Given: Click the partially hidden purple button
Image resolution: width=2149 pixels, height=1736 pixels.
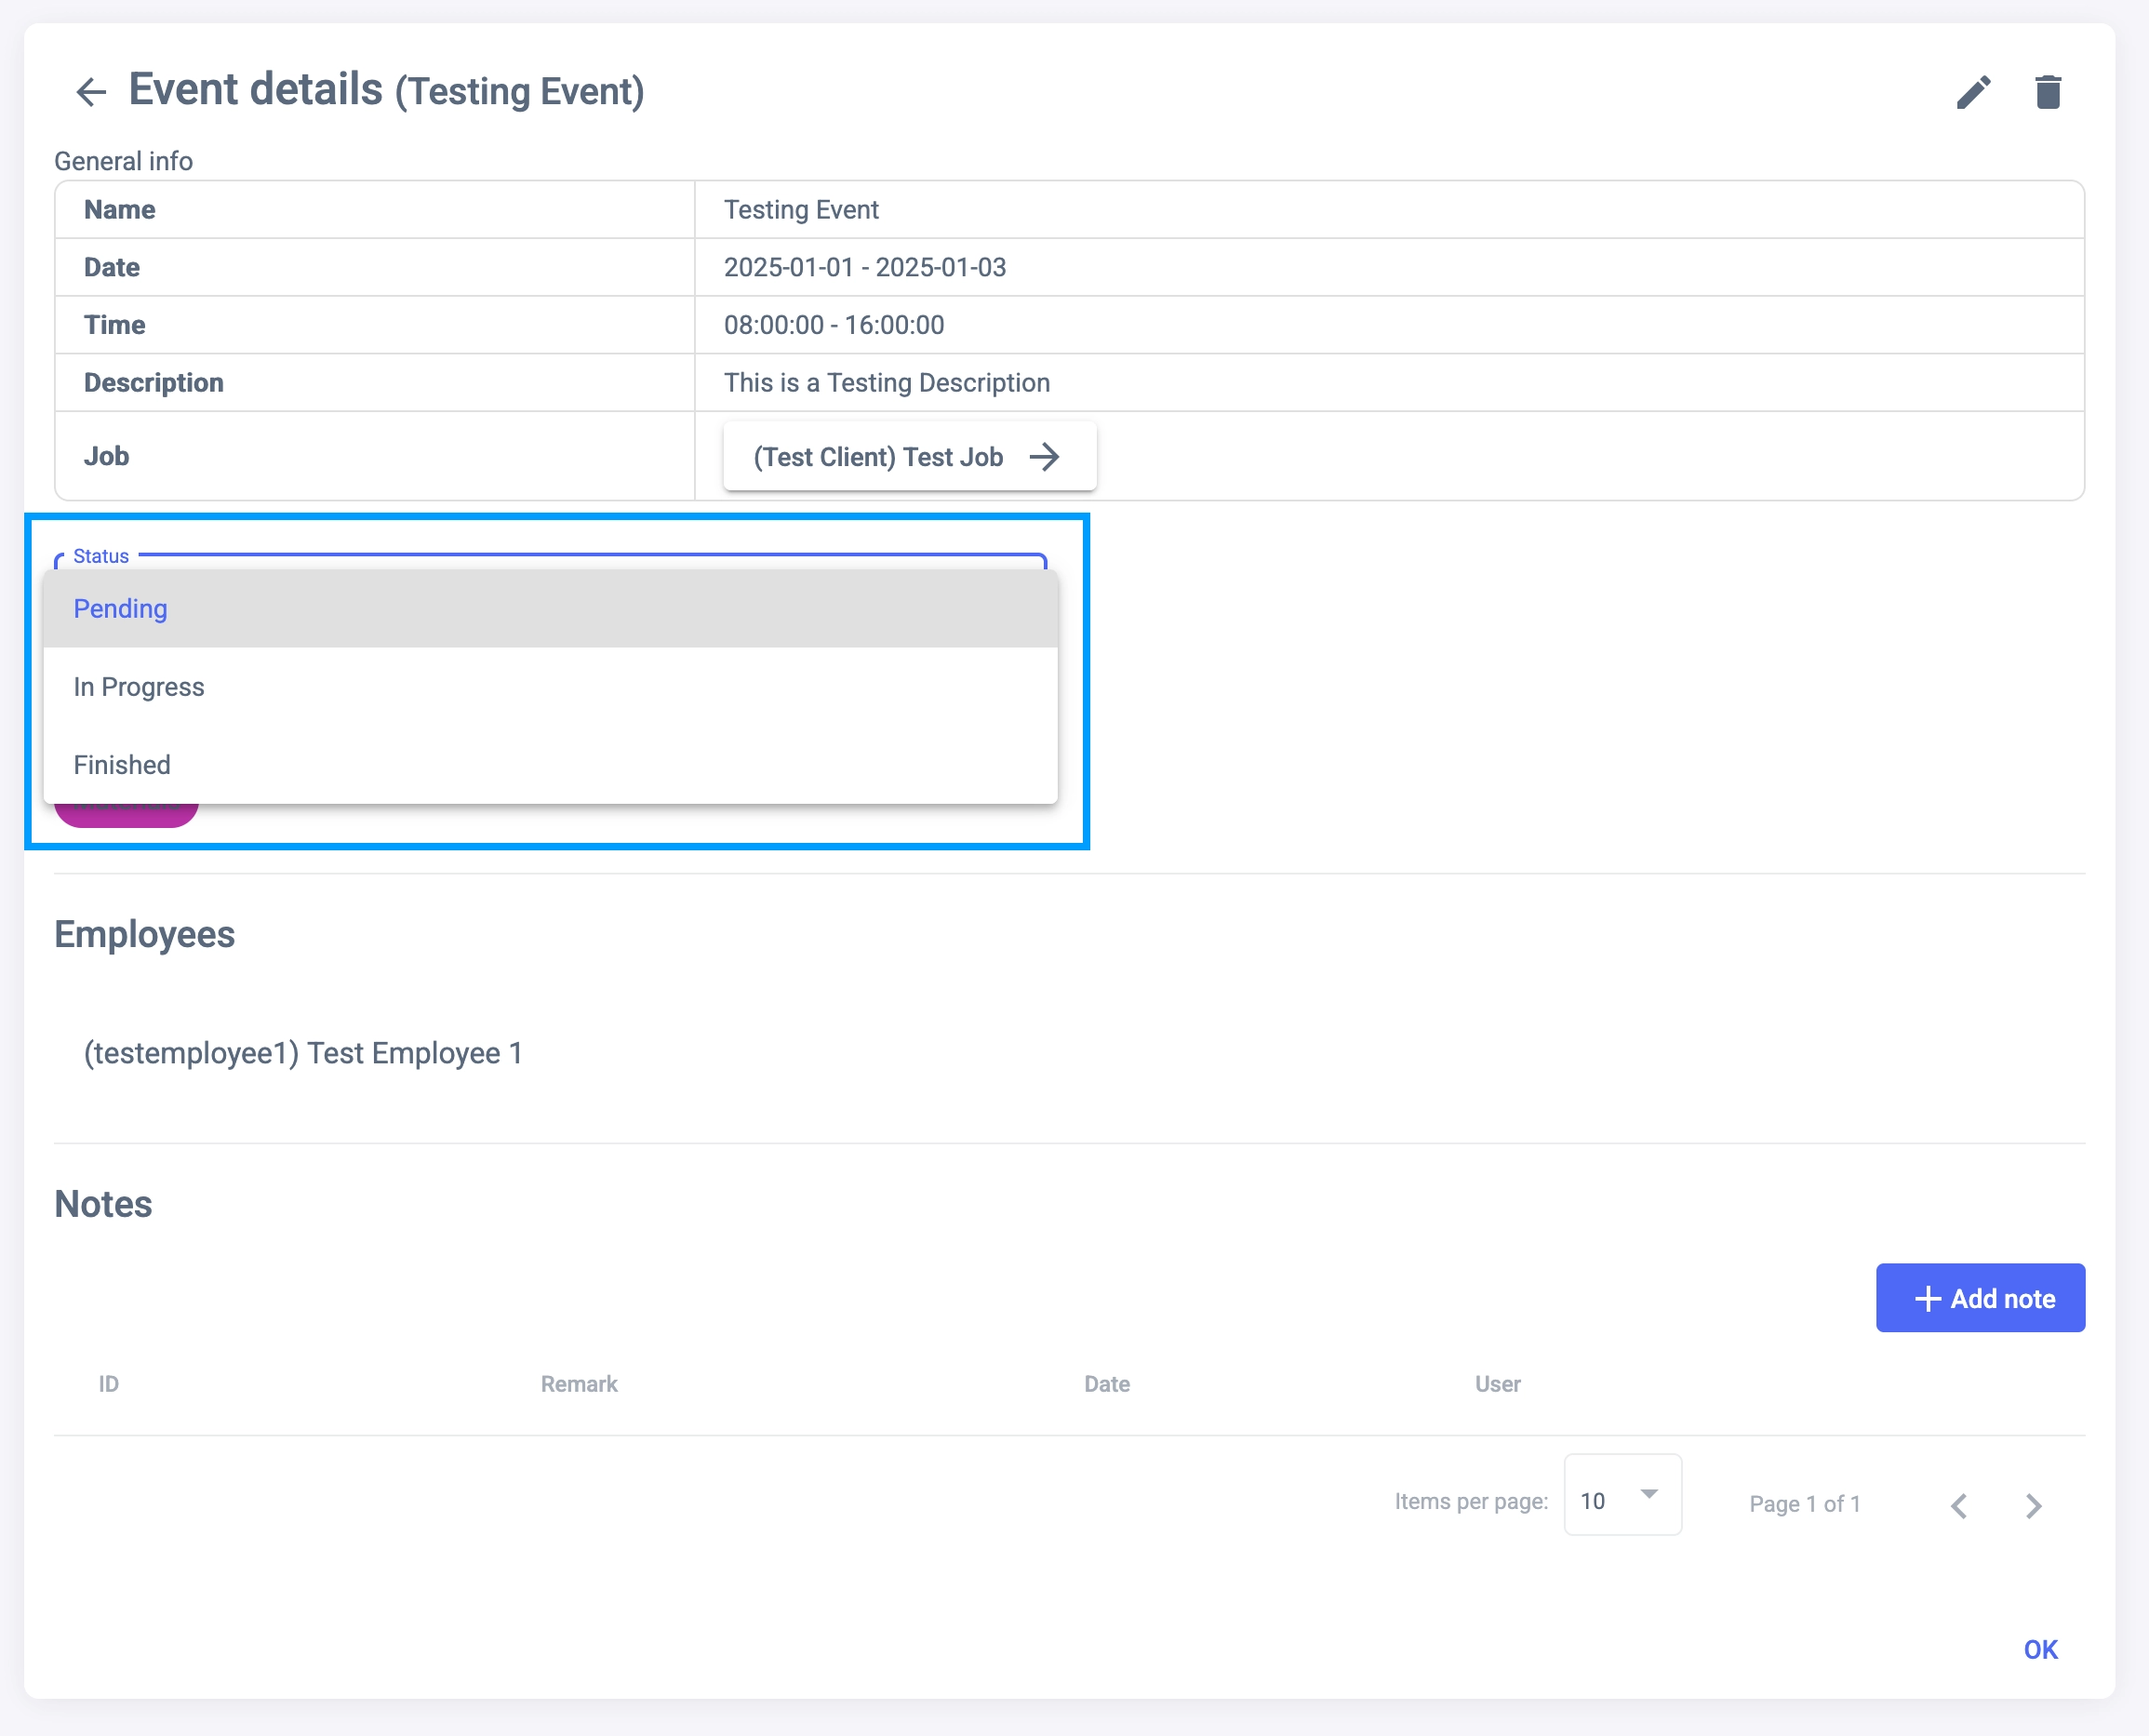Looking at the screenshot, I should pyautogui.click(x=127, y=816).
